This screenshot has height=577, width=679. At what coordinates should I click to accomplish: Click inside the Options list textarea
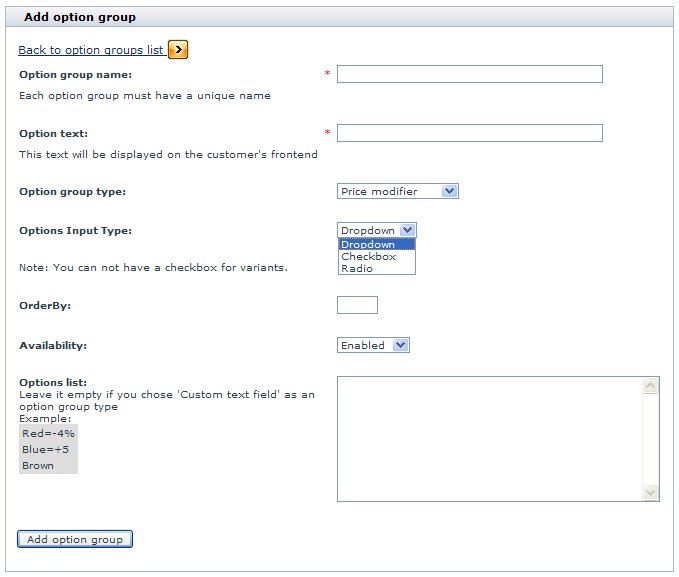pos(490,439)
